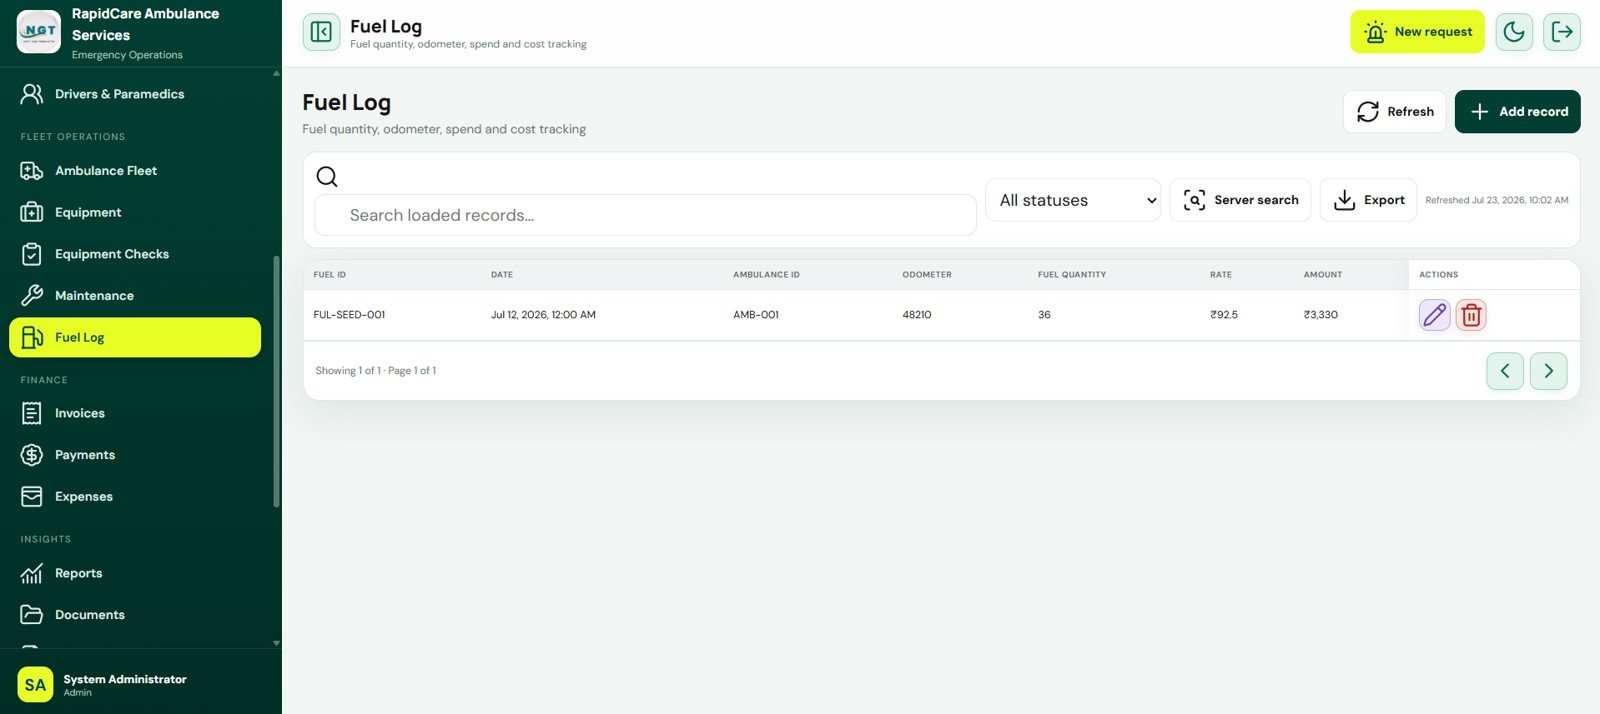Click the AMOUNT column header
Image resolution: width=1600 pixels, height=714 pixels.
click(1323, 274)
